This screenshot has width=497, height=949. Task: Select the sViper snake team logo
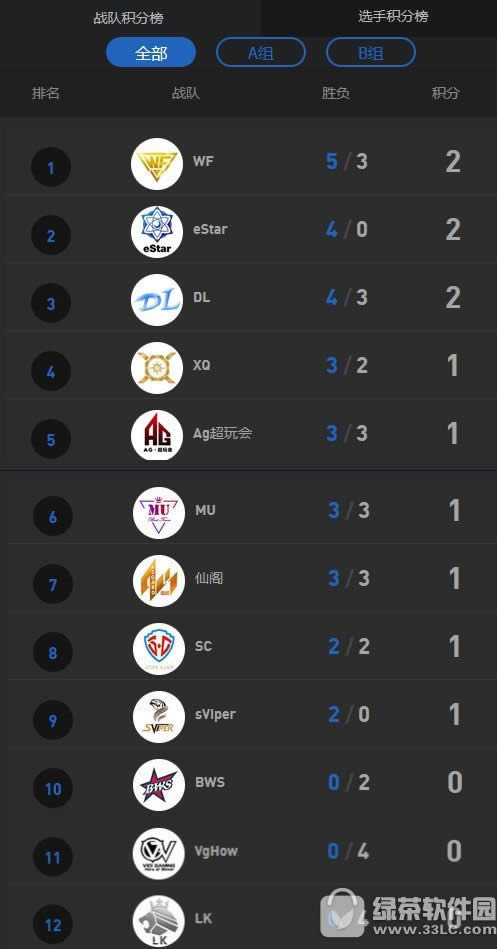point(159,716)
